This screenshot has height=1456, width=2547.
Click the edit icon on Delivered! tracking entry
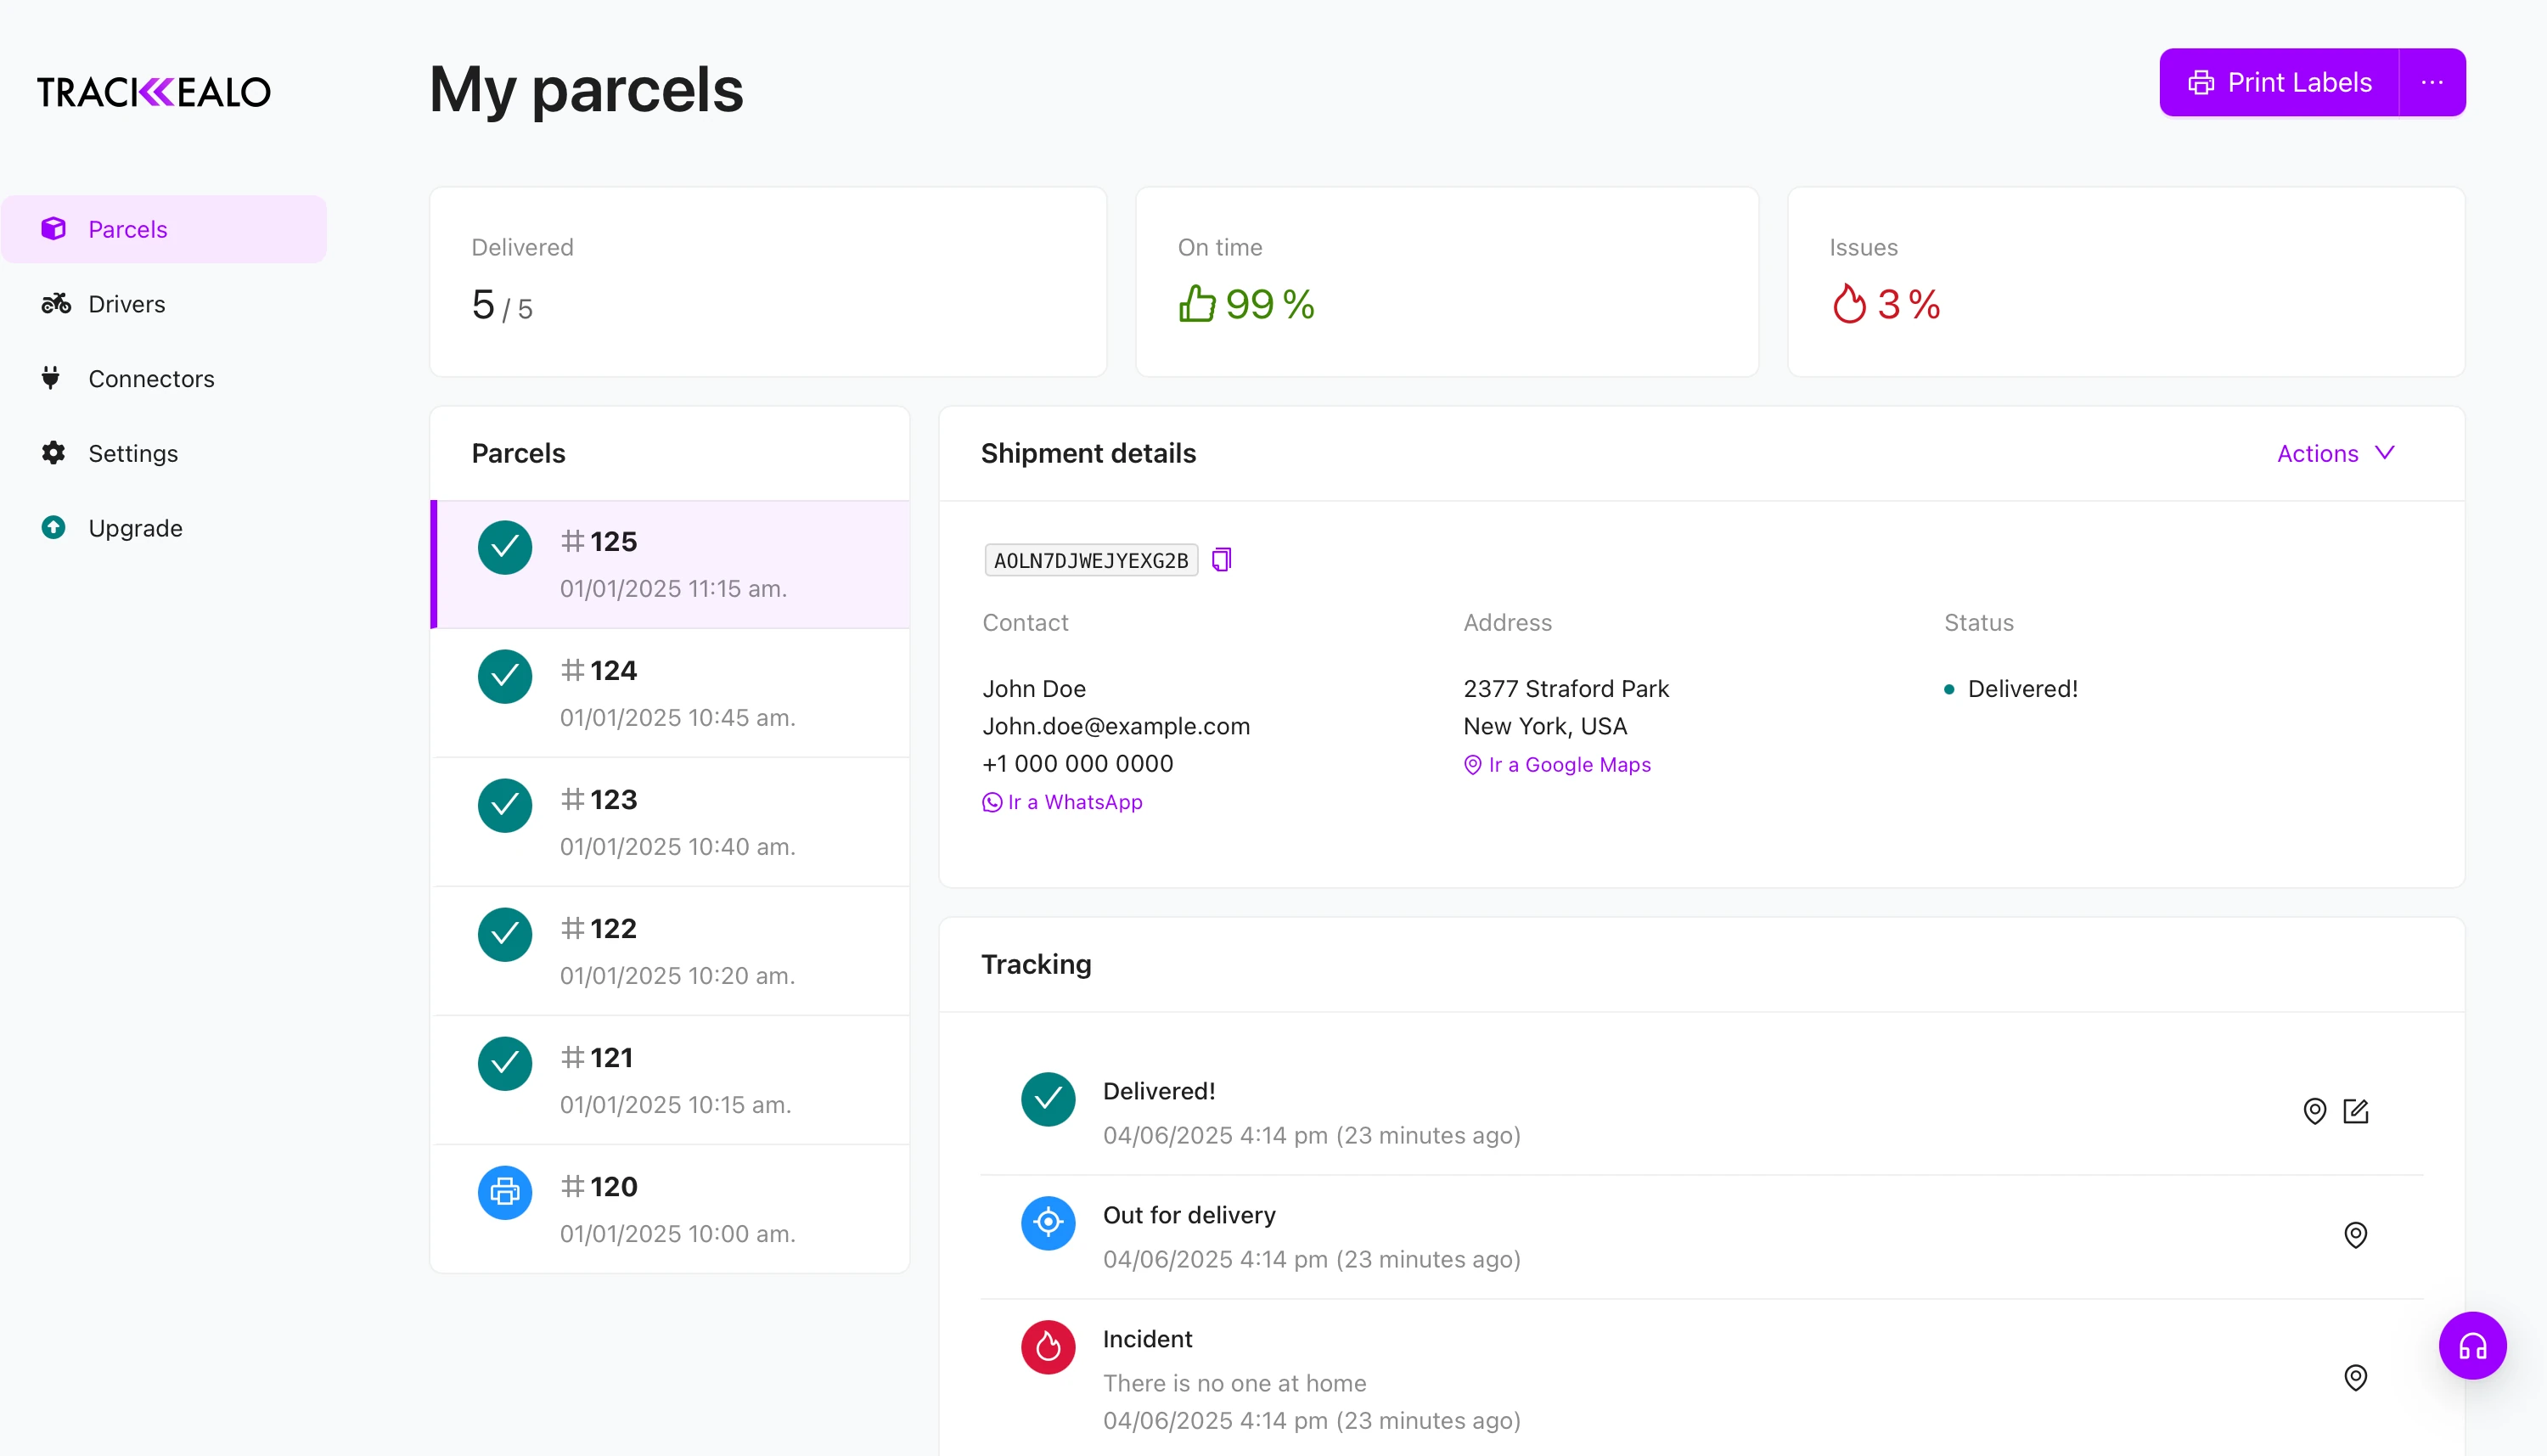[x=2355, y=1111]
